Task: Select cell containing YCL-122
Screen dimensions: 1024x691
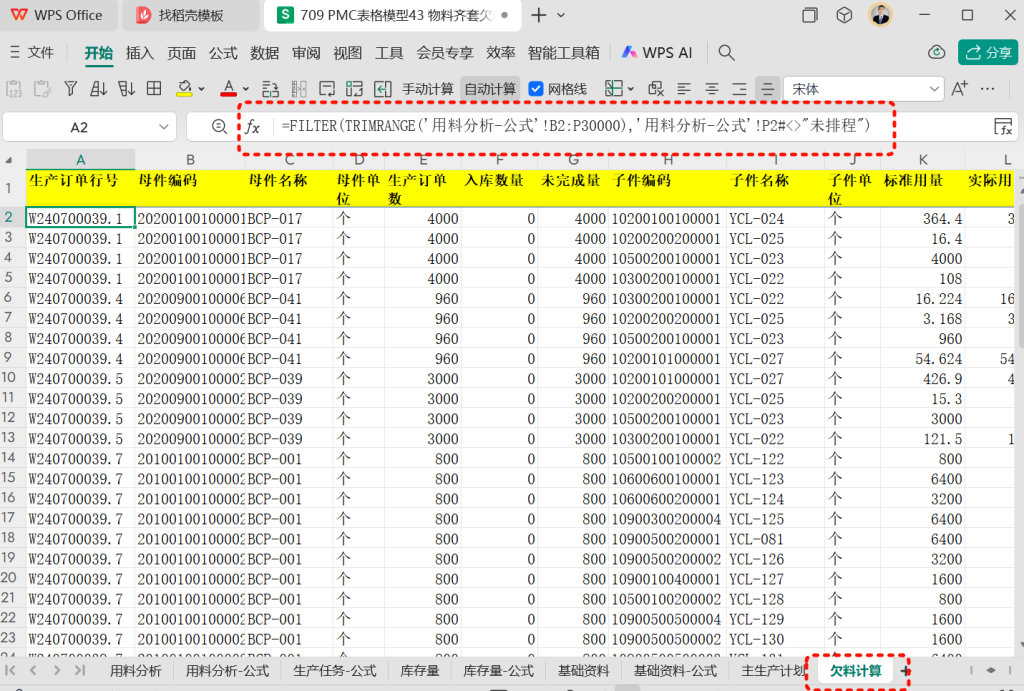Action: click(776, 459)
